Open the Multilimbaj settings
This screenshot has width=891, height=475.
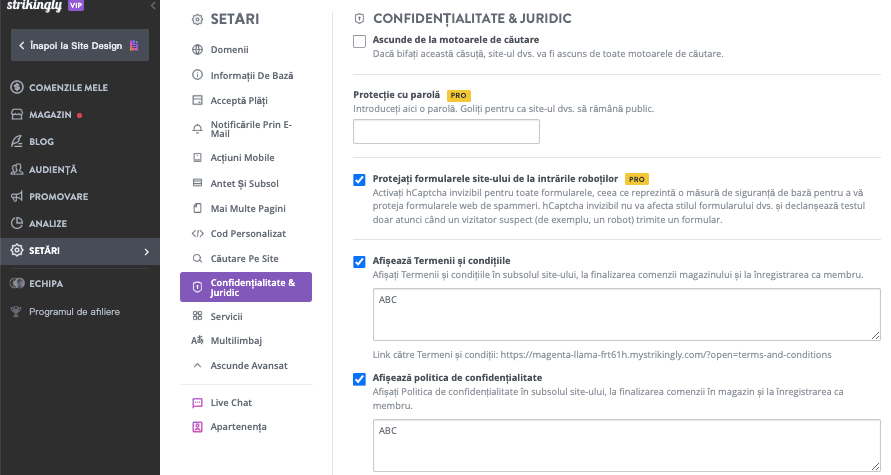(236, 340)
